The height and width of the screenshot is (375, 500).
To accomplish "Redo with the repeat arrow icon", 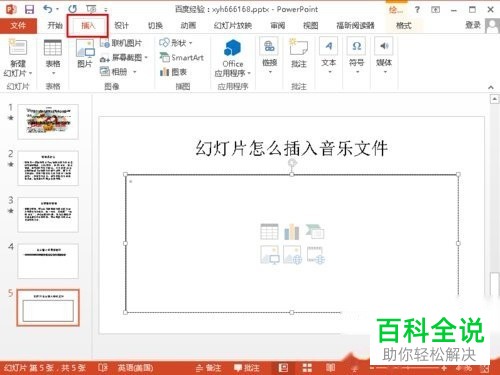I will 72,9.
